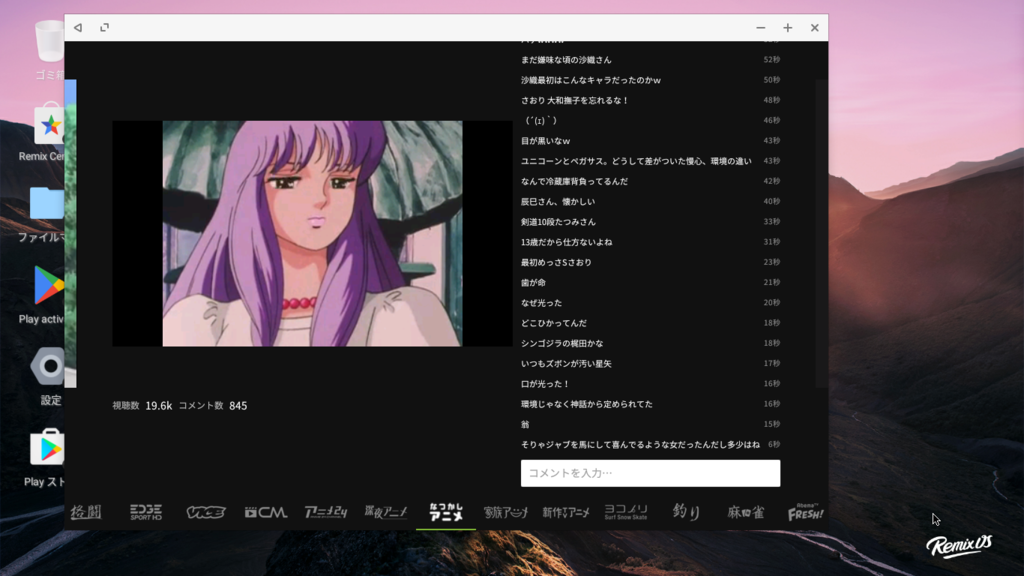The width and height of the screenshot is (1024, 576).
Task: Click the 845 comment count
Action: pyautogui.click(x=238, y=406)
